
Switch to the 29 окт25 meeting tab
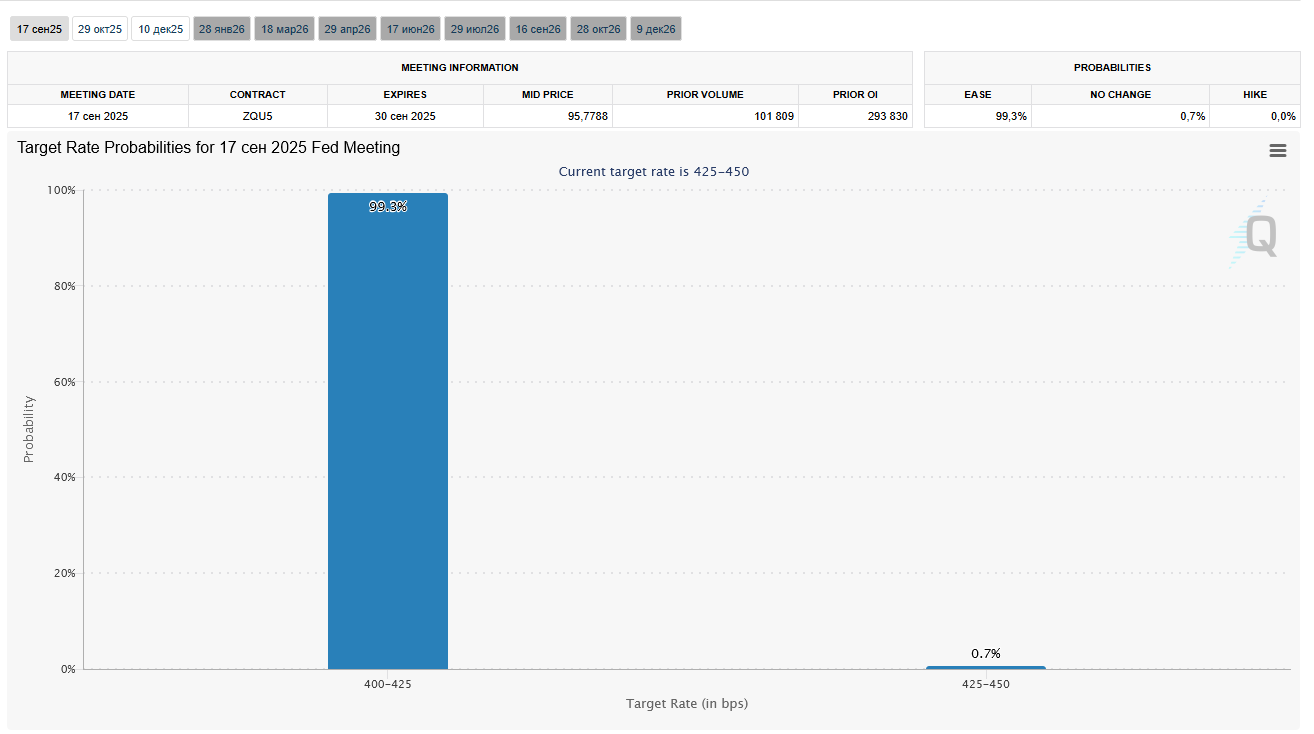[100, 29]
